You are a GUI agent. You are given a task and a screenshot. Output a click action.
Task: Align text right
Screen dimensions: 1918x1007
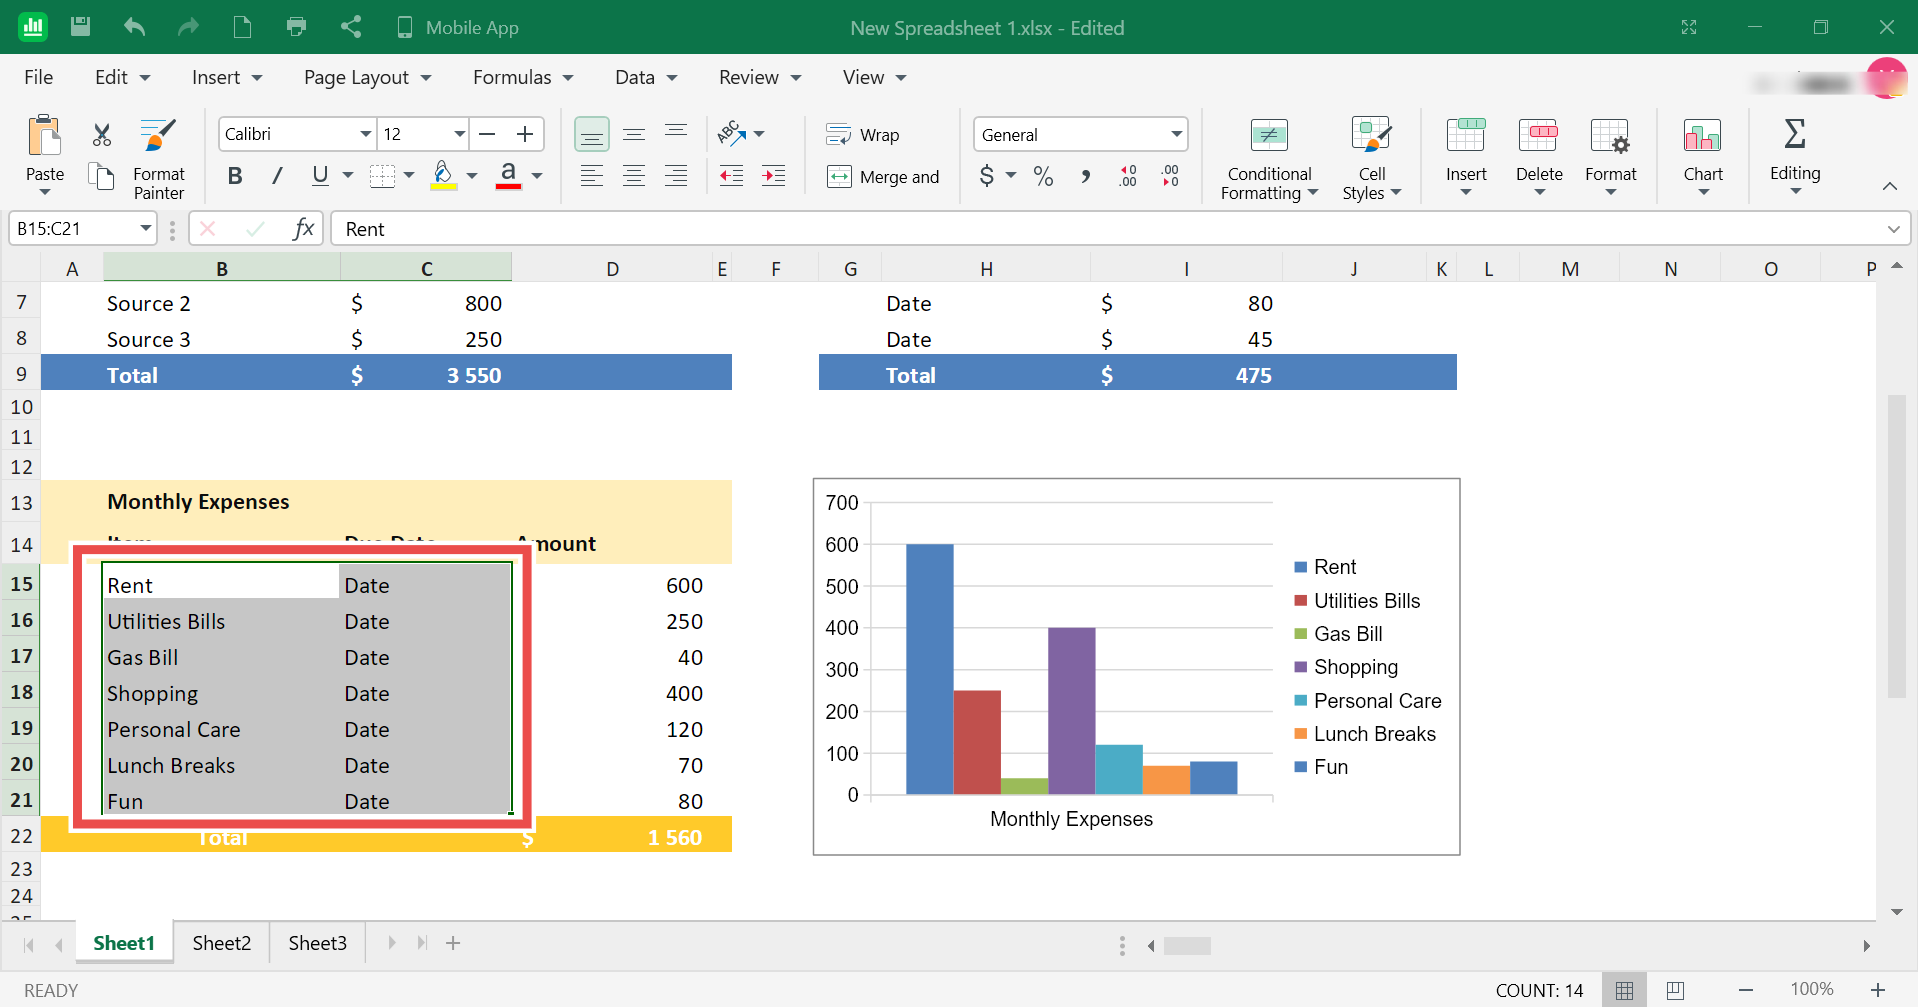(676, 177)
